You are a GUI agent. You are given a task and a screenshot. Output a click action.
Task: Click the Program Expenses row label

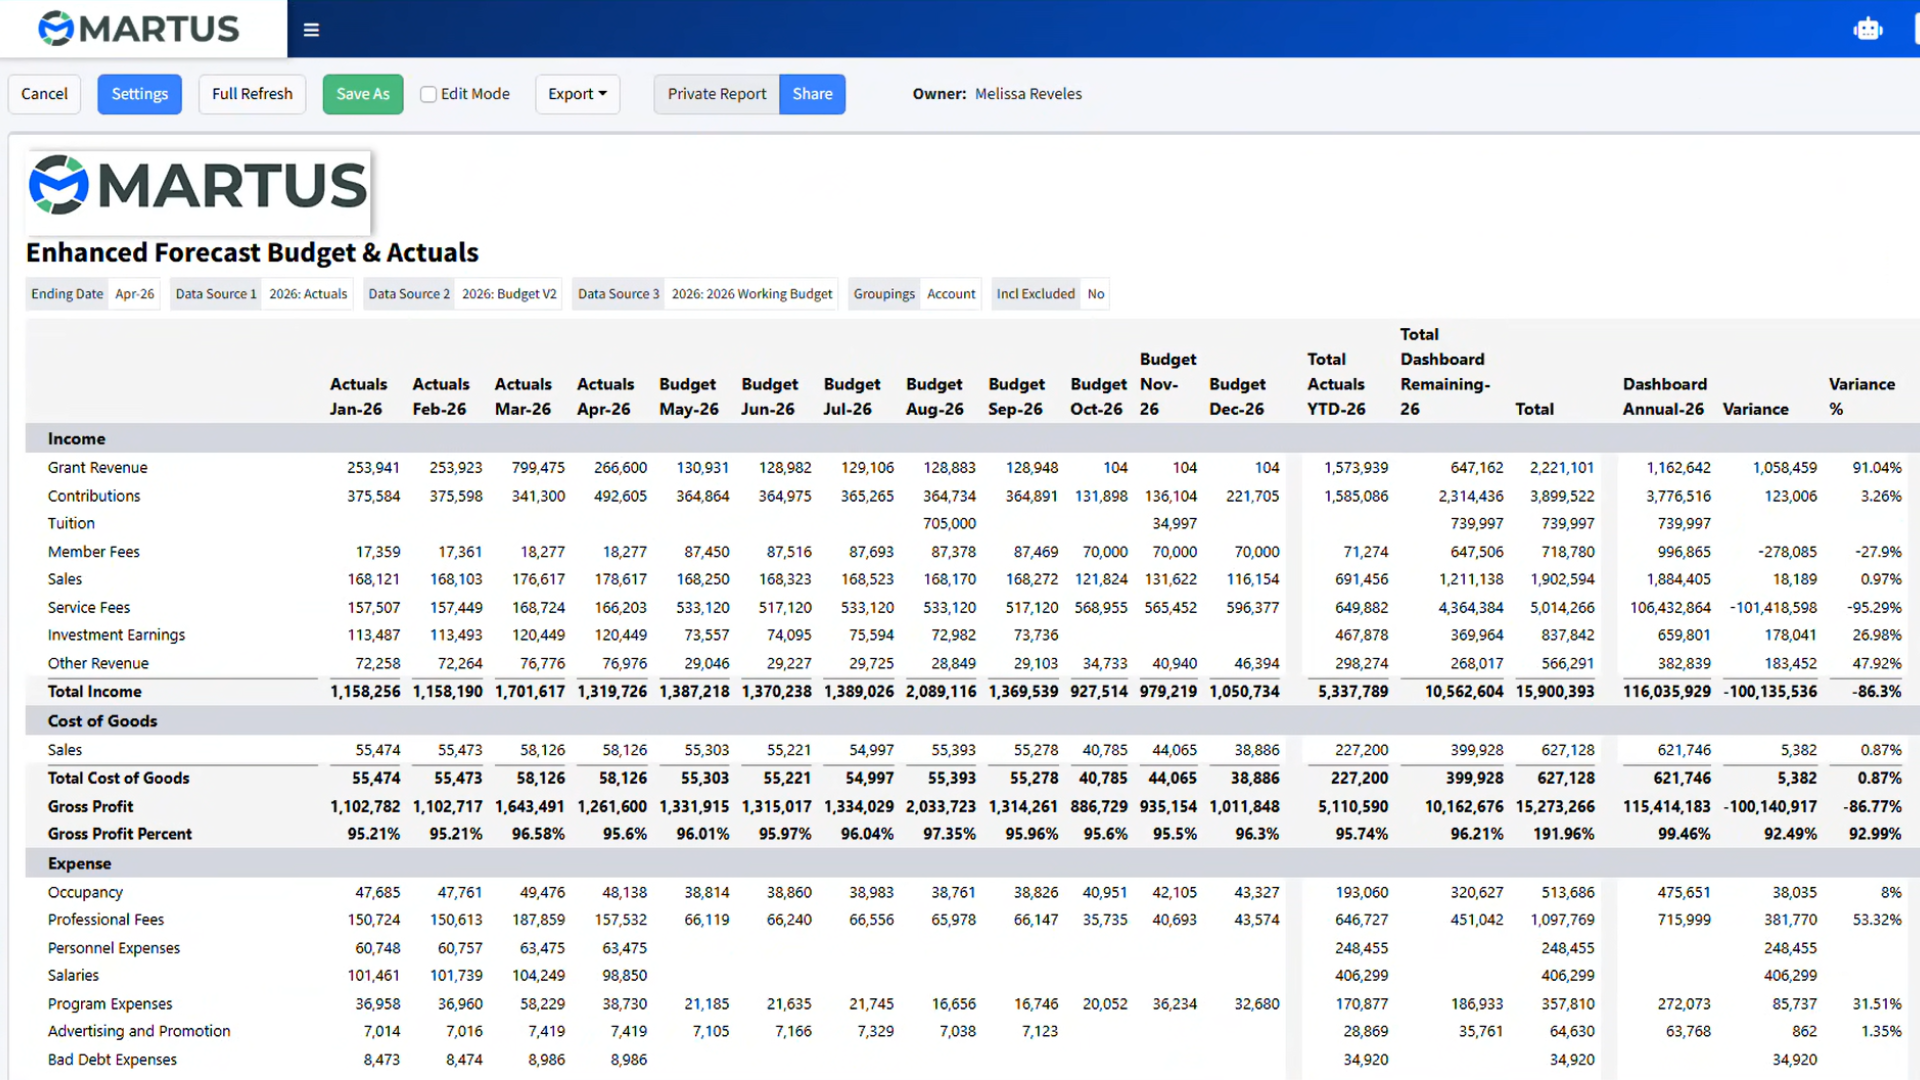(110, 1004)
